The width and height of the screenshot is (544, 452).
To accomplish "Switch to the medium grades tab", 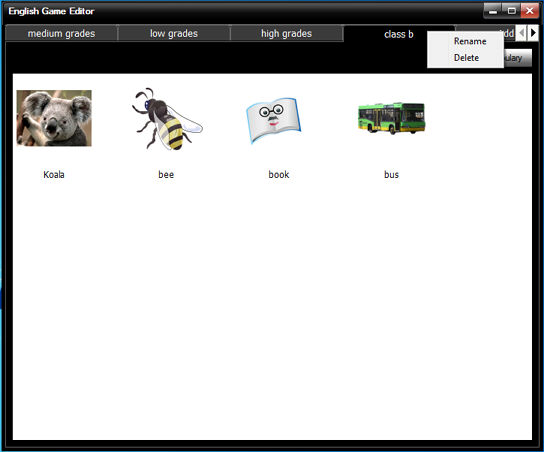I will pos(61,34).
